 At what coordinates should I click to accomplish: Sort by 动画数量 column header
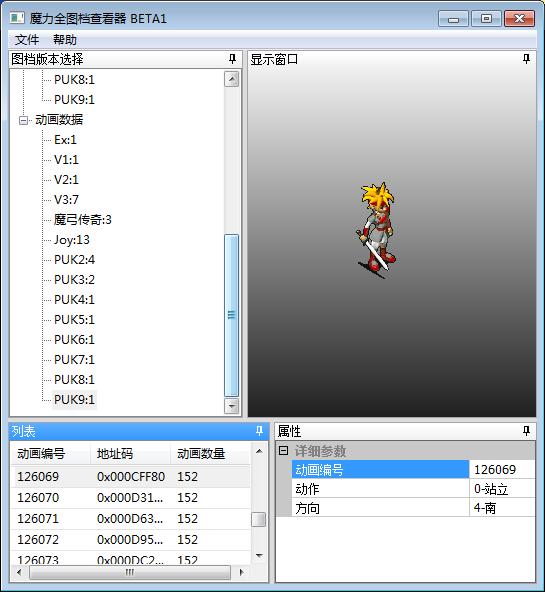tap(210, 453)
